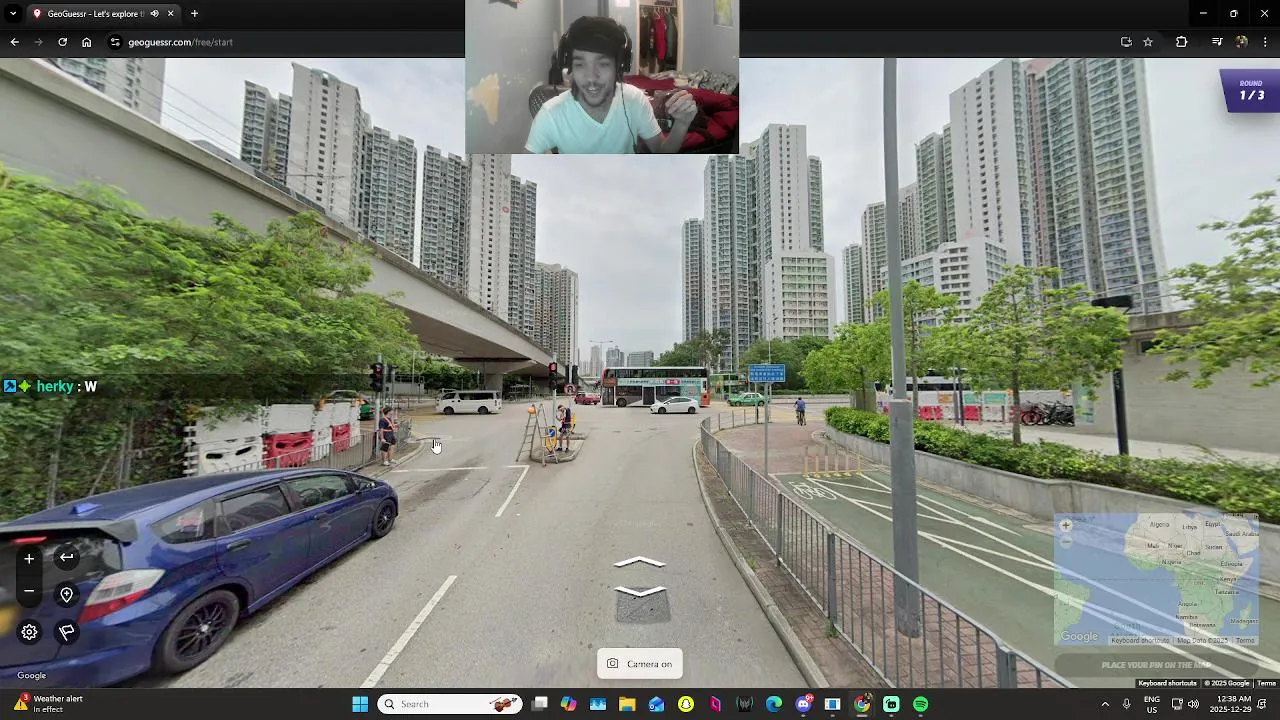This screenshot has width=1280, height=720.
Task: Open Microsoft Edge from the taskbar
Action: coord(774,704)
